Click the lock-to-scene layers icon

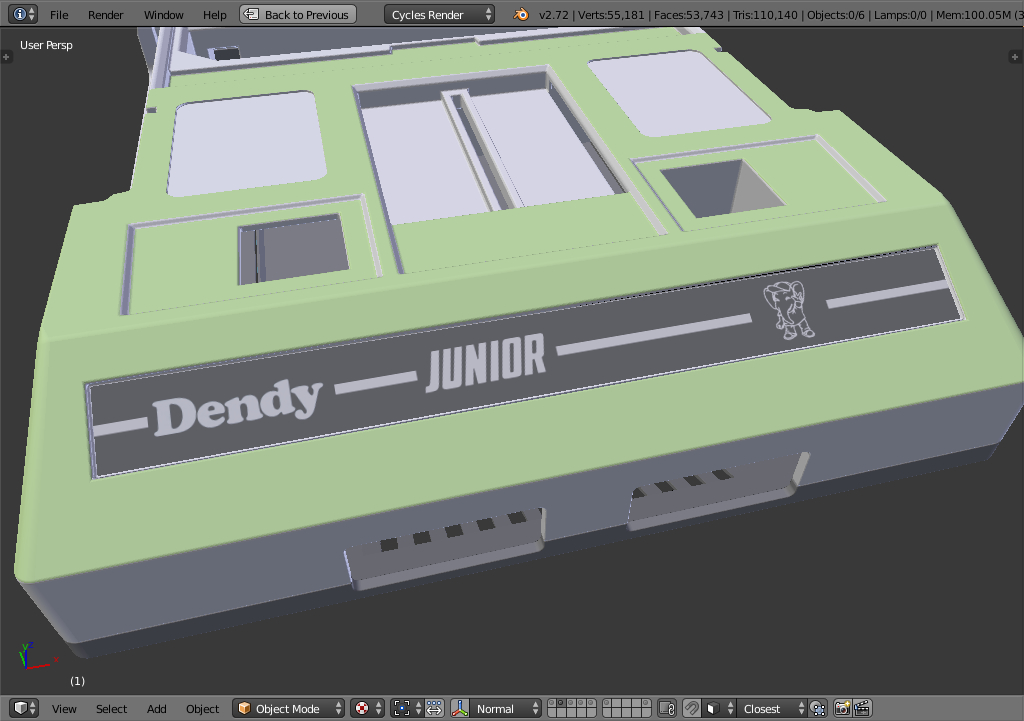(666, 708)
